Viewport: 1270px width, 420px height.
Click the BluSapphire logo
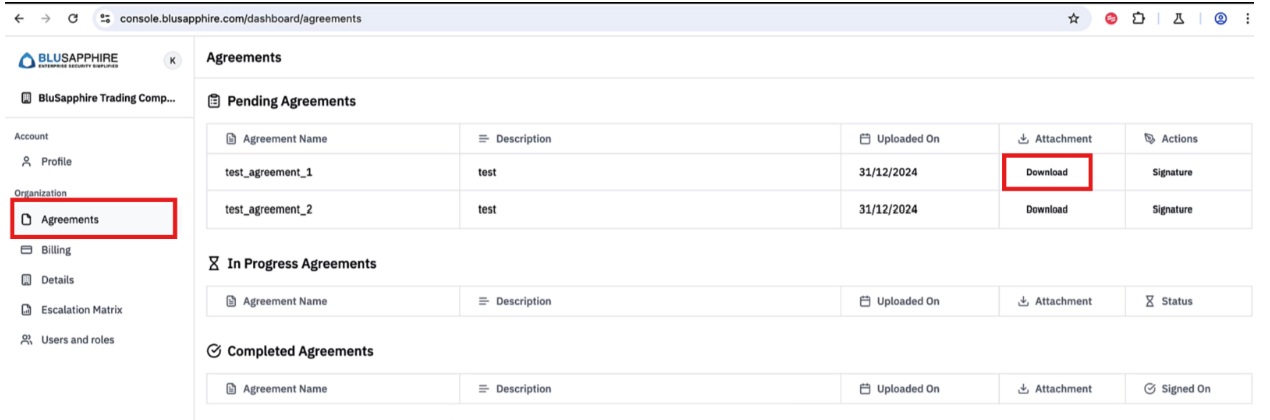coord(68,61)
